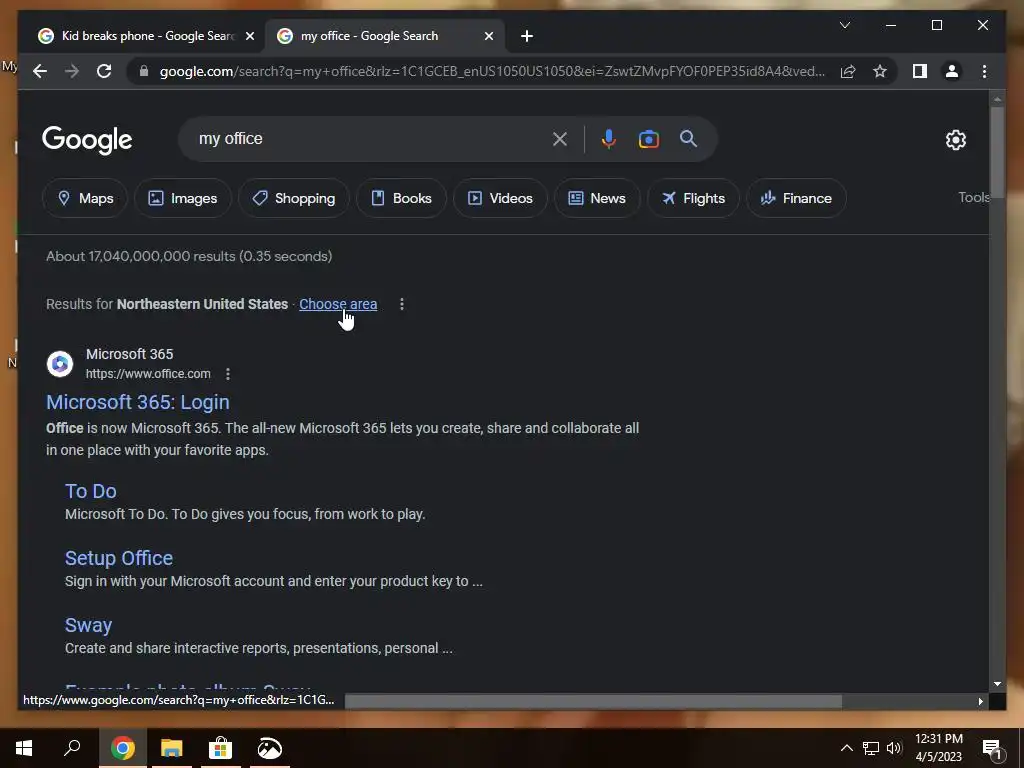Open the Setup Office sitelink

pos(119,558)
